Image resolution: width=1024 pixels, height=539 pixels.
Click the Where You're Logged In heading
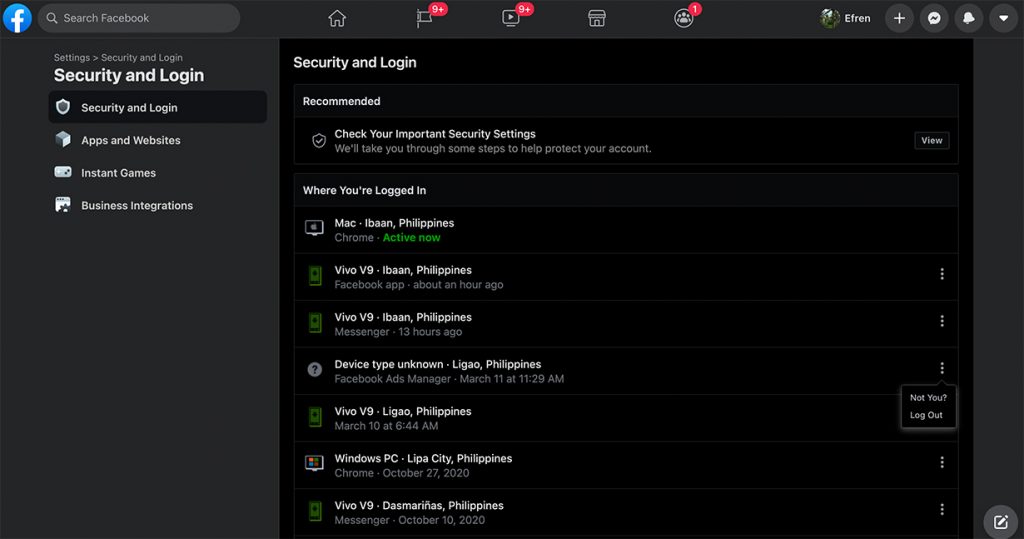tap(364, 191)
